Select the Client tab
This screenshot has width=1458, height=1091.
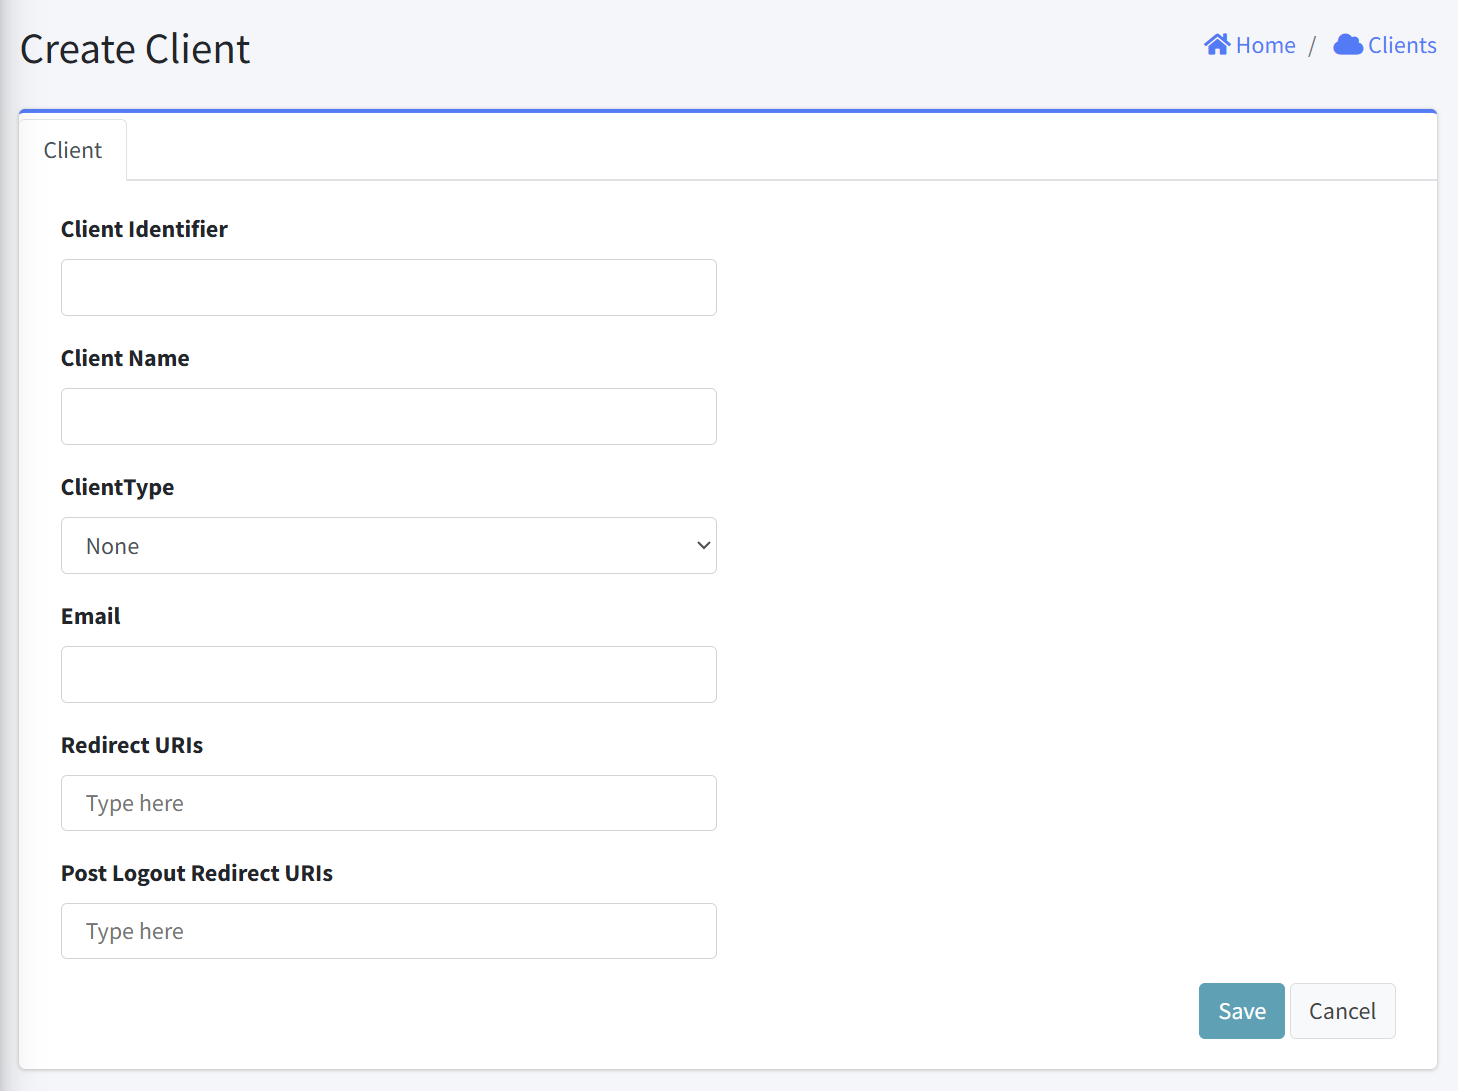pos(73,150)
